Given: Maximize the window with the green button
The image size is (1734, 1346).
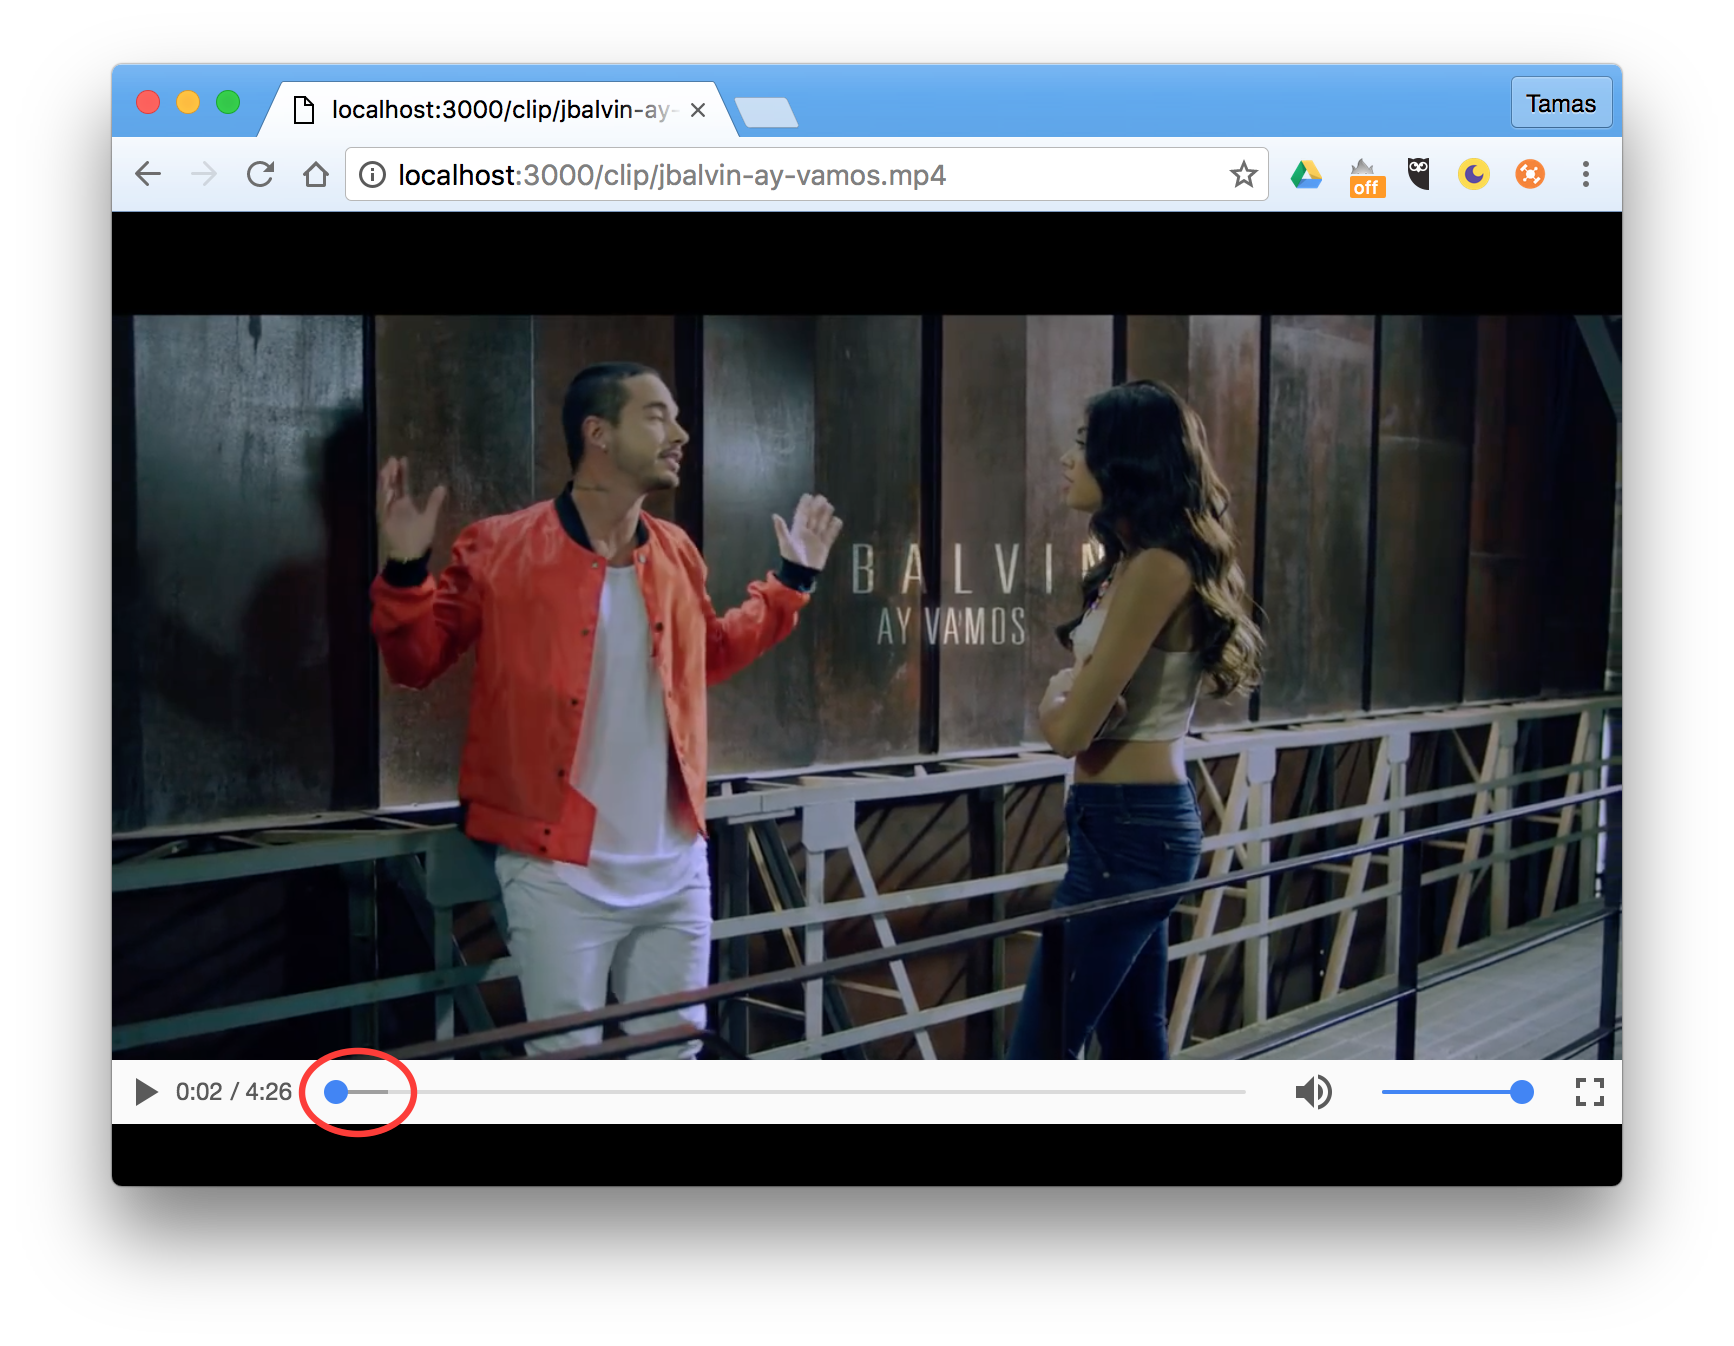Looking at the screenshot, I should [228, 102].
